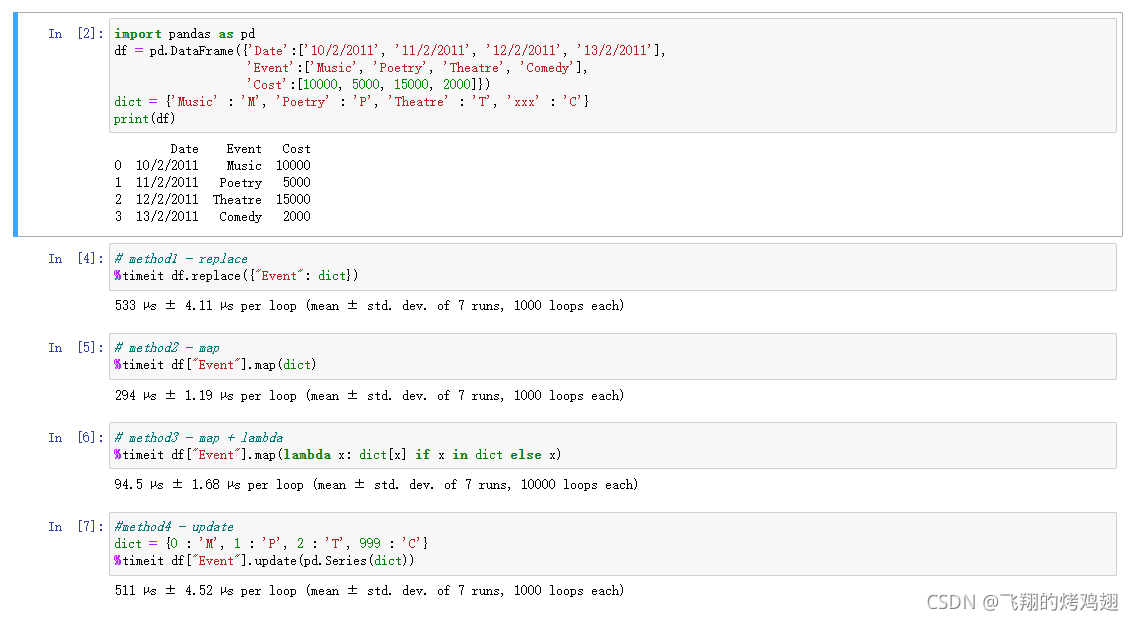Viewport: 1133px width, 621px height.
Task: Click the pd.DataFrame Date list line
Action: pos(389,51)
